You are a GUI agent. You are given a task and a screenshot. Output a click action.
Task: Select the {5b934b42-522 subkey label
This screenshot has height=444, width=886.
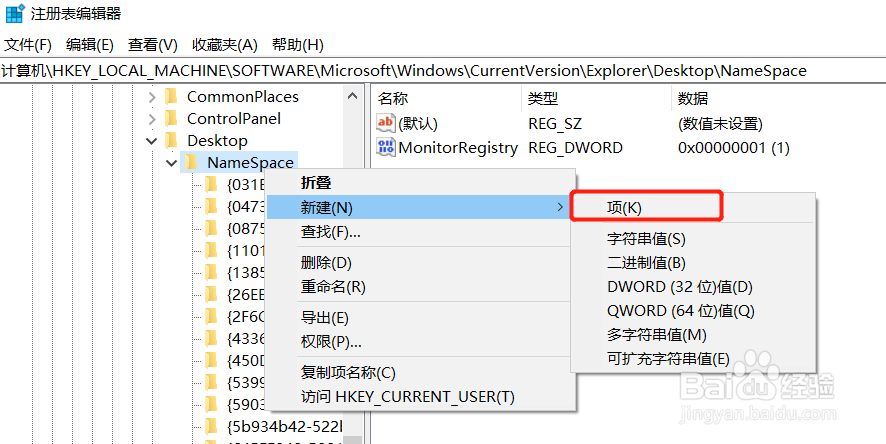pos(285,426)
